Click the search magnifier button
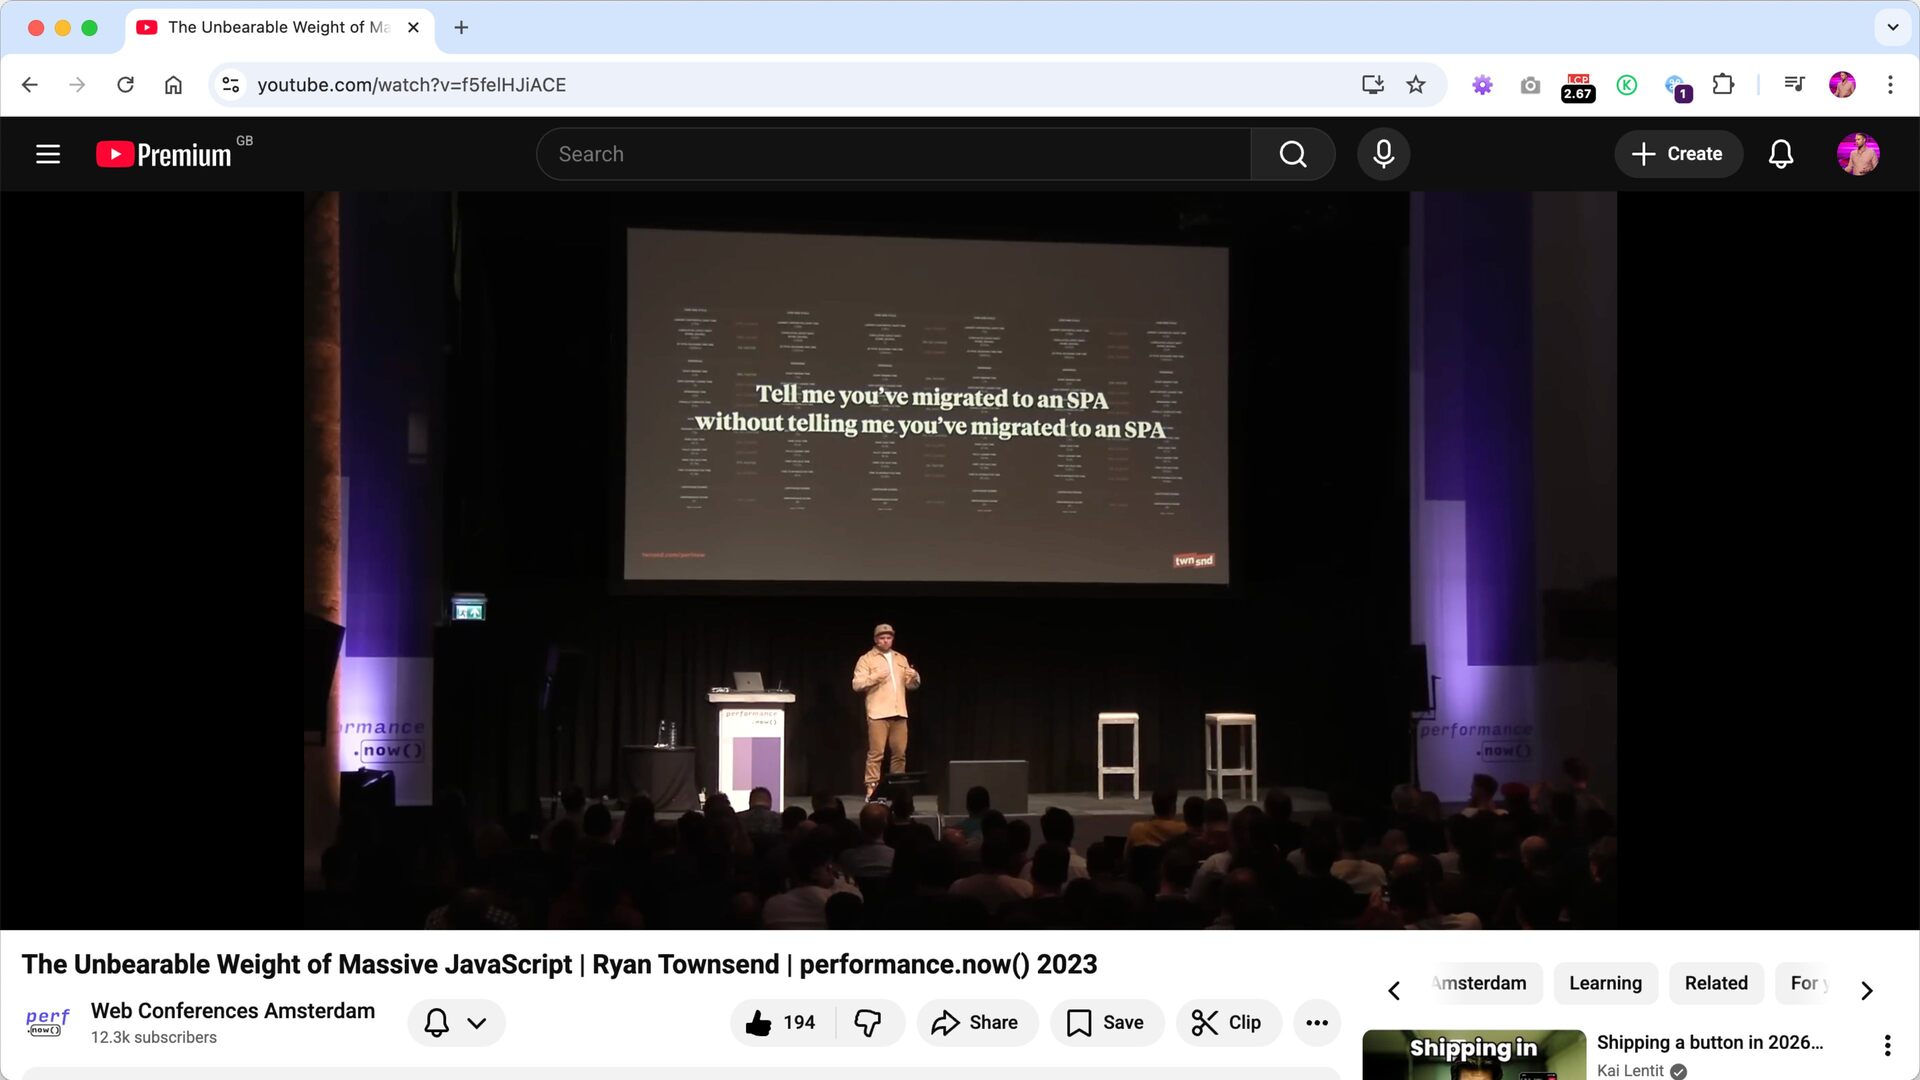Screen dimensions: 1920x1080 [1293, 154]
